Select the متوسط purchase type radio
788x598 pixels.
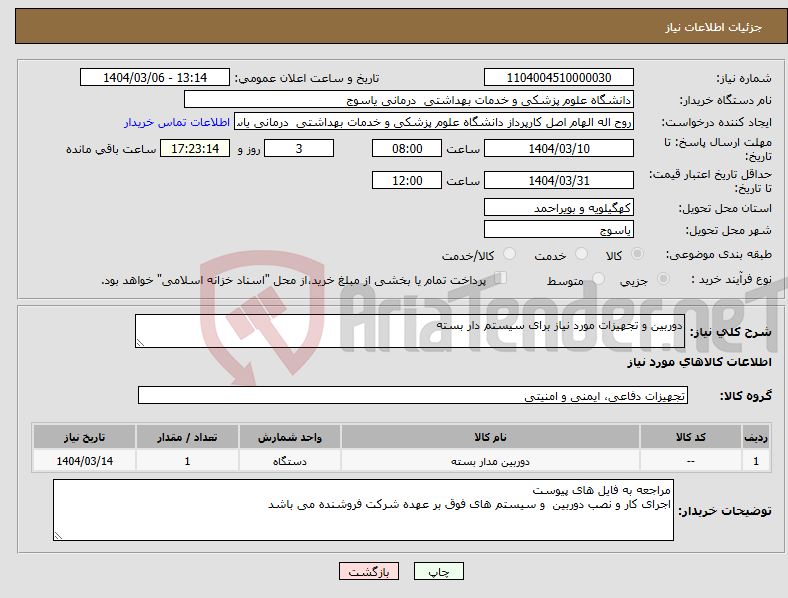598,279
